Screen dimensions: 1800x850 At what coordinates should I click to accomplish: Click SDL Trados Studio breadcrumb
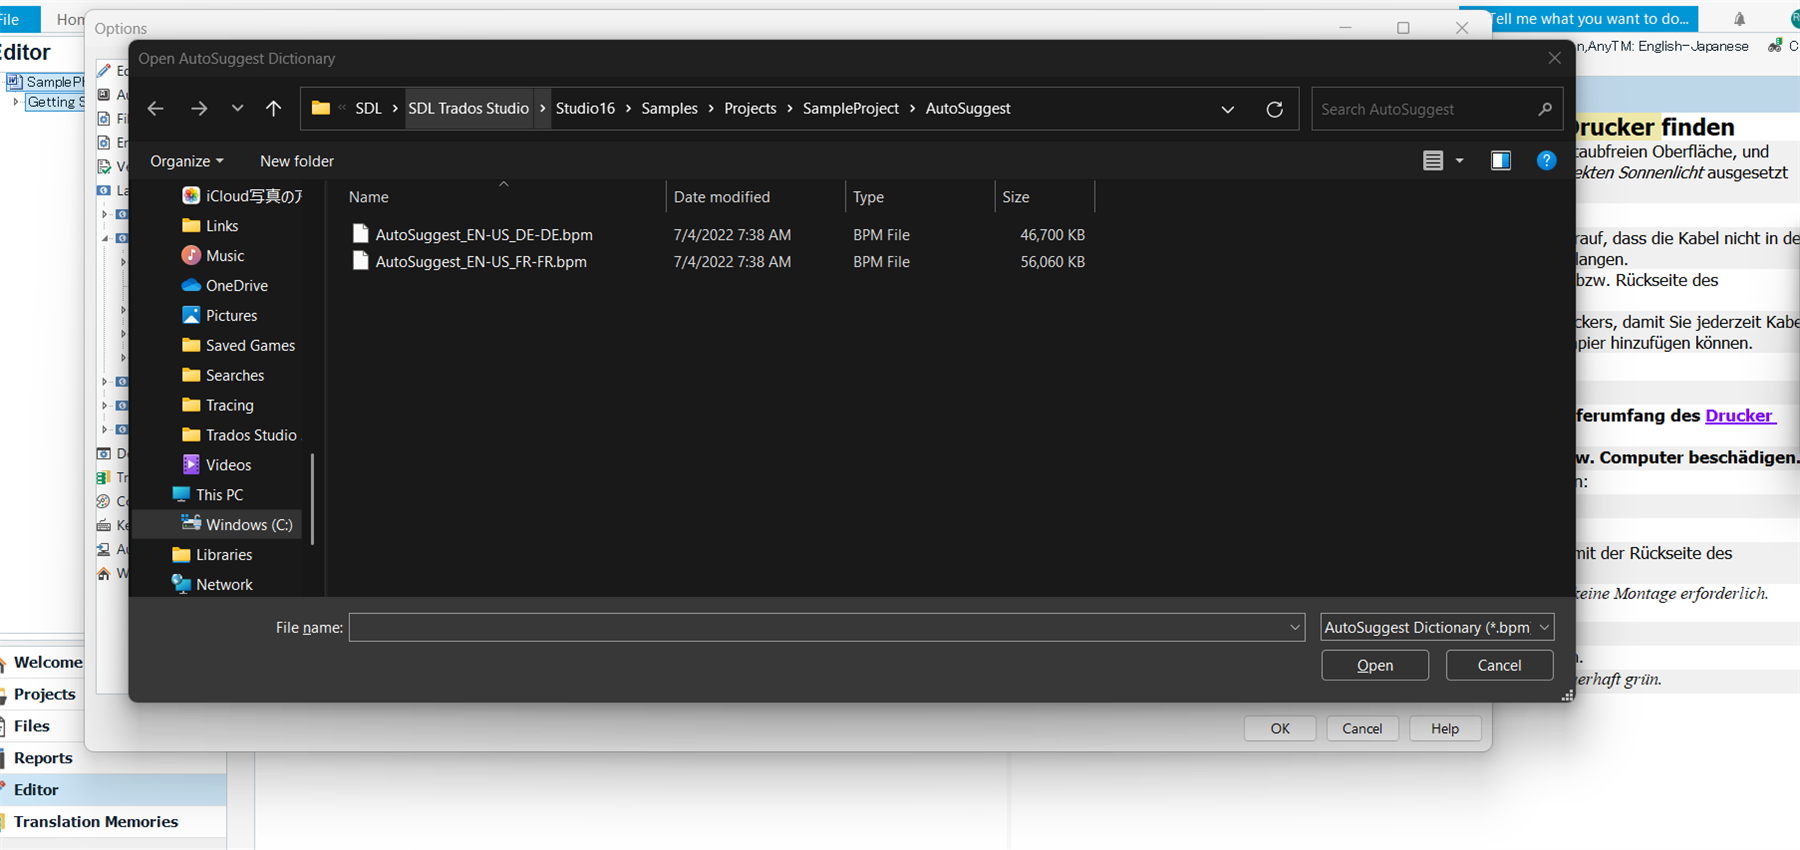[468, 109]
